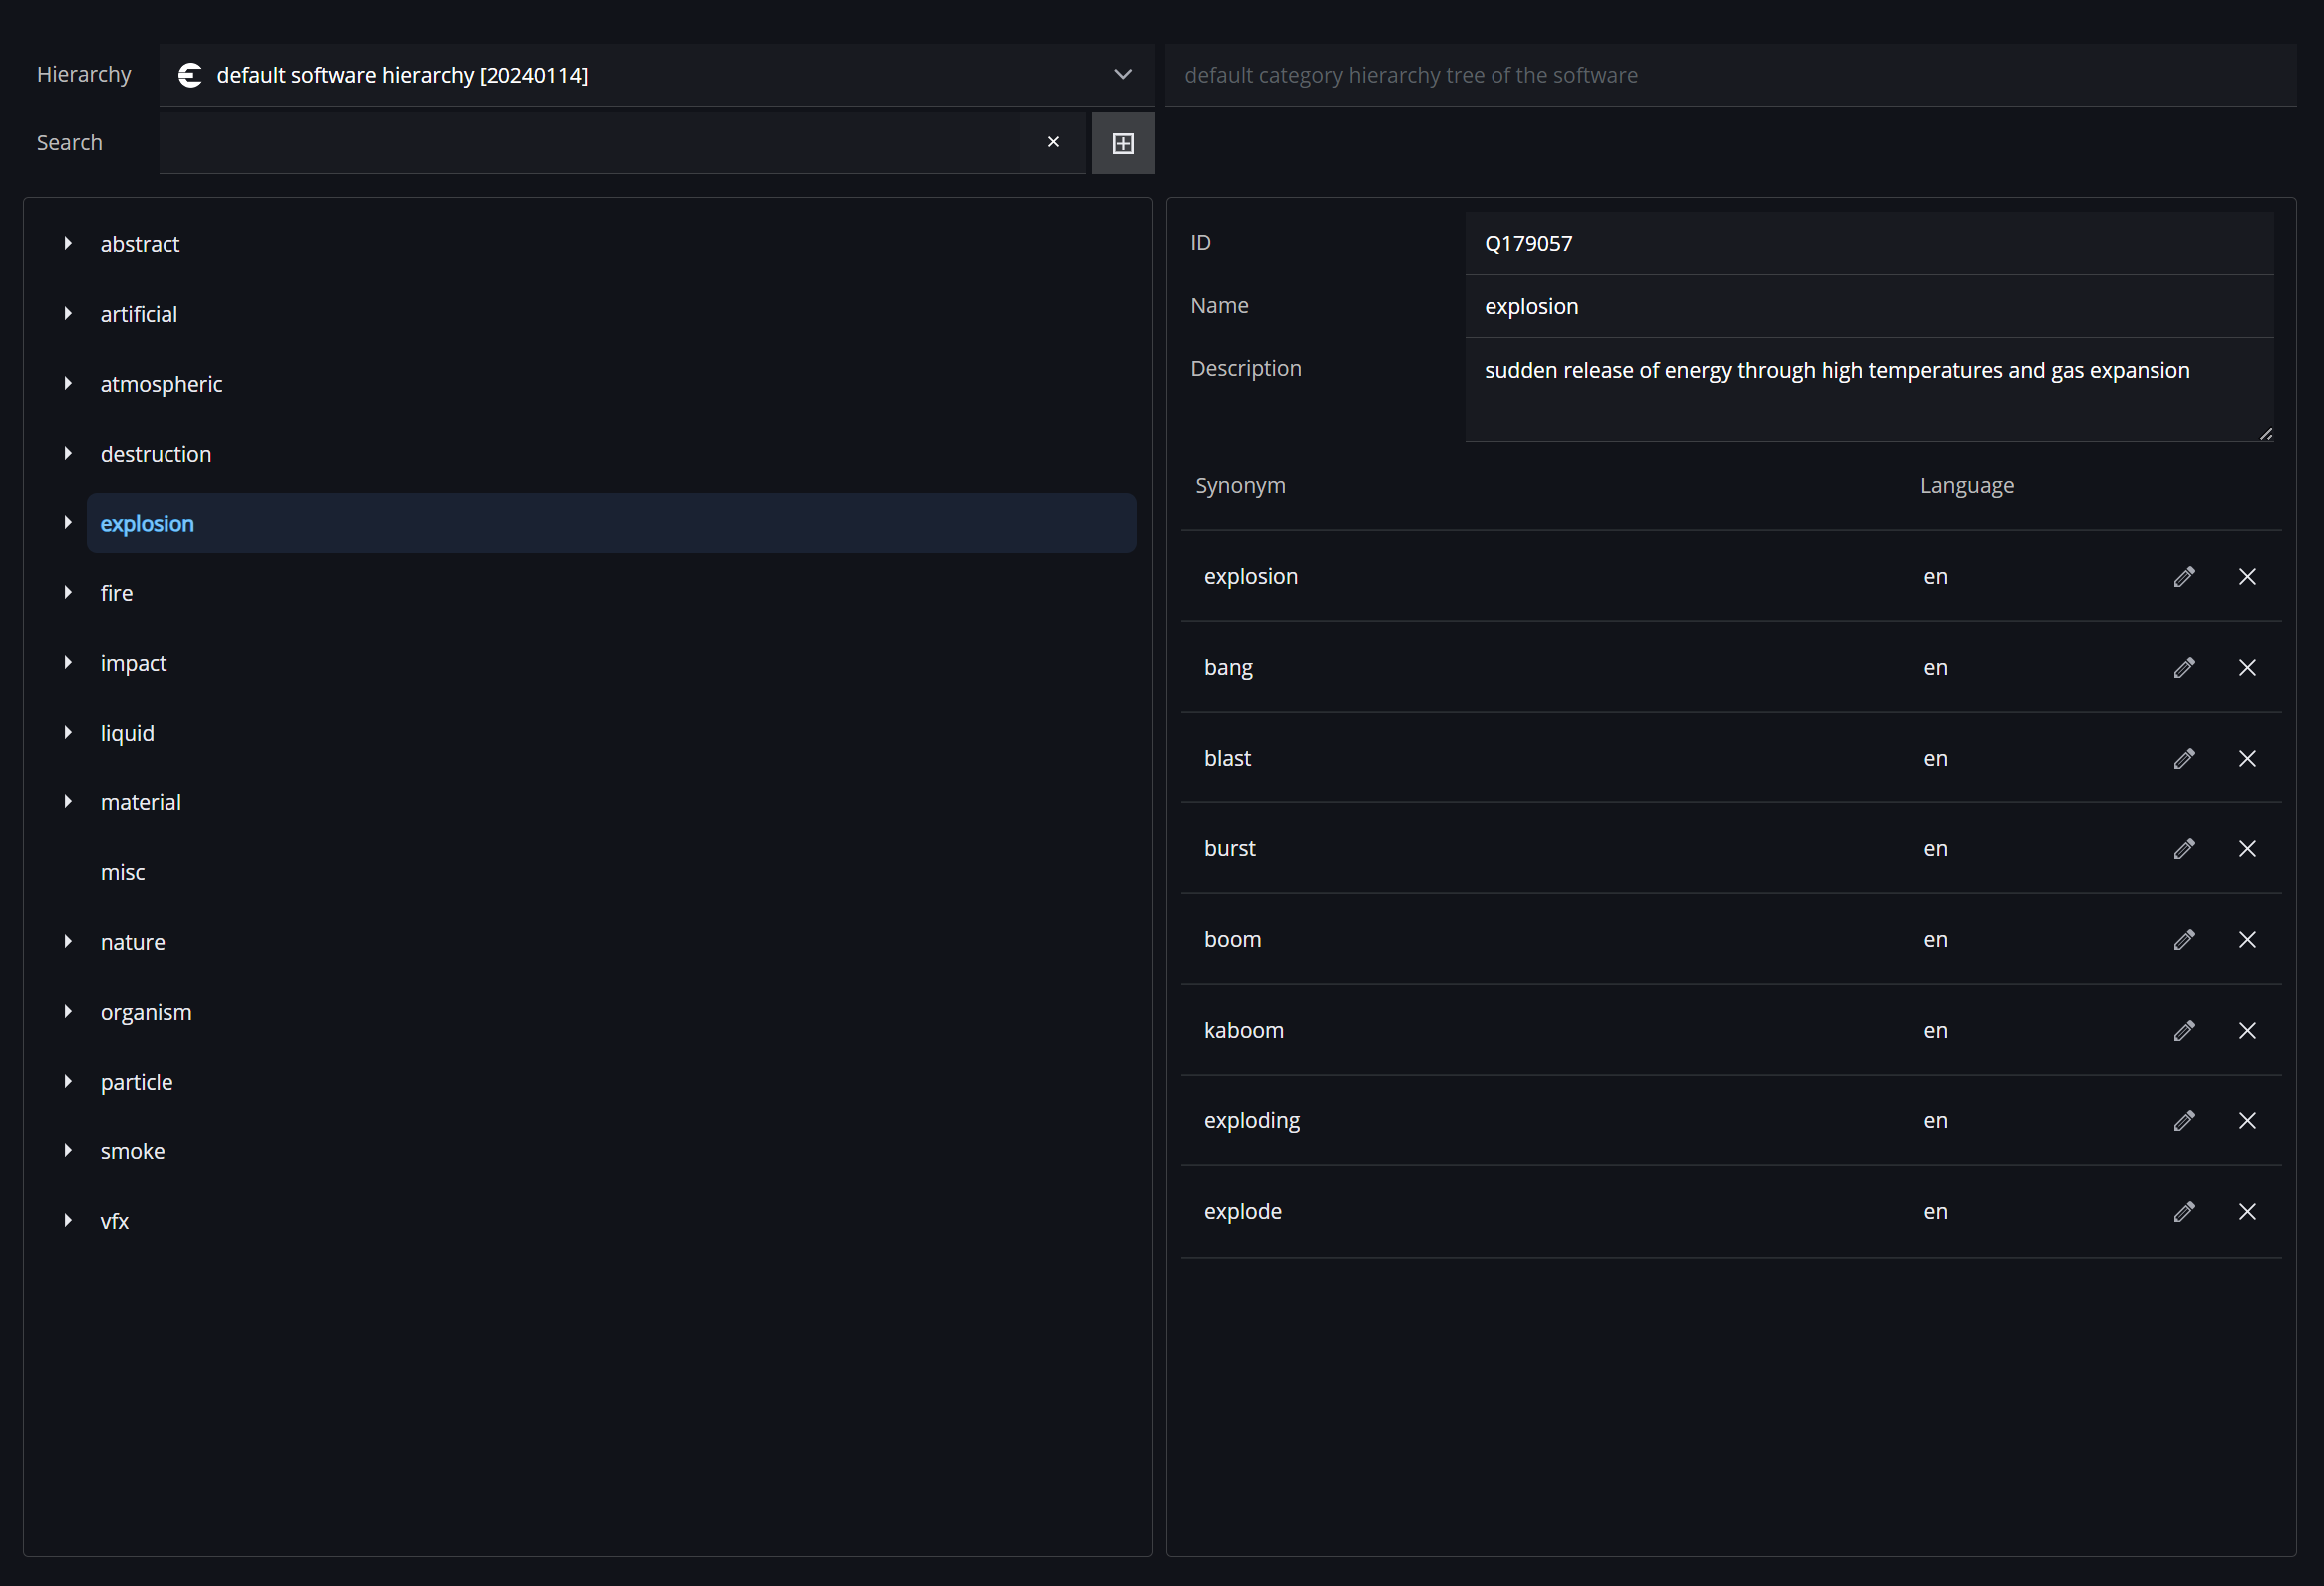The height and width of the screenshot is (1586, 2324).
Task: Delete the "burst" synonym
Action: tap(2248, 848)
